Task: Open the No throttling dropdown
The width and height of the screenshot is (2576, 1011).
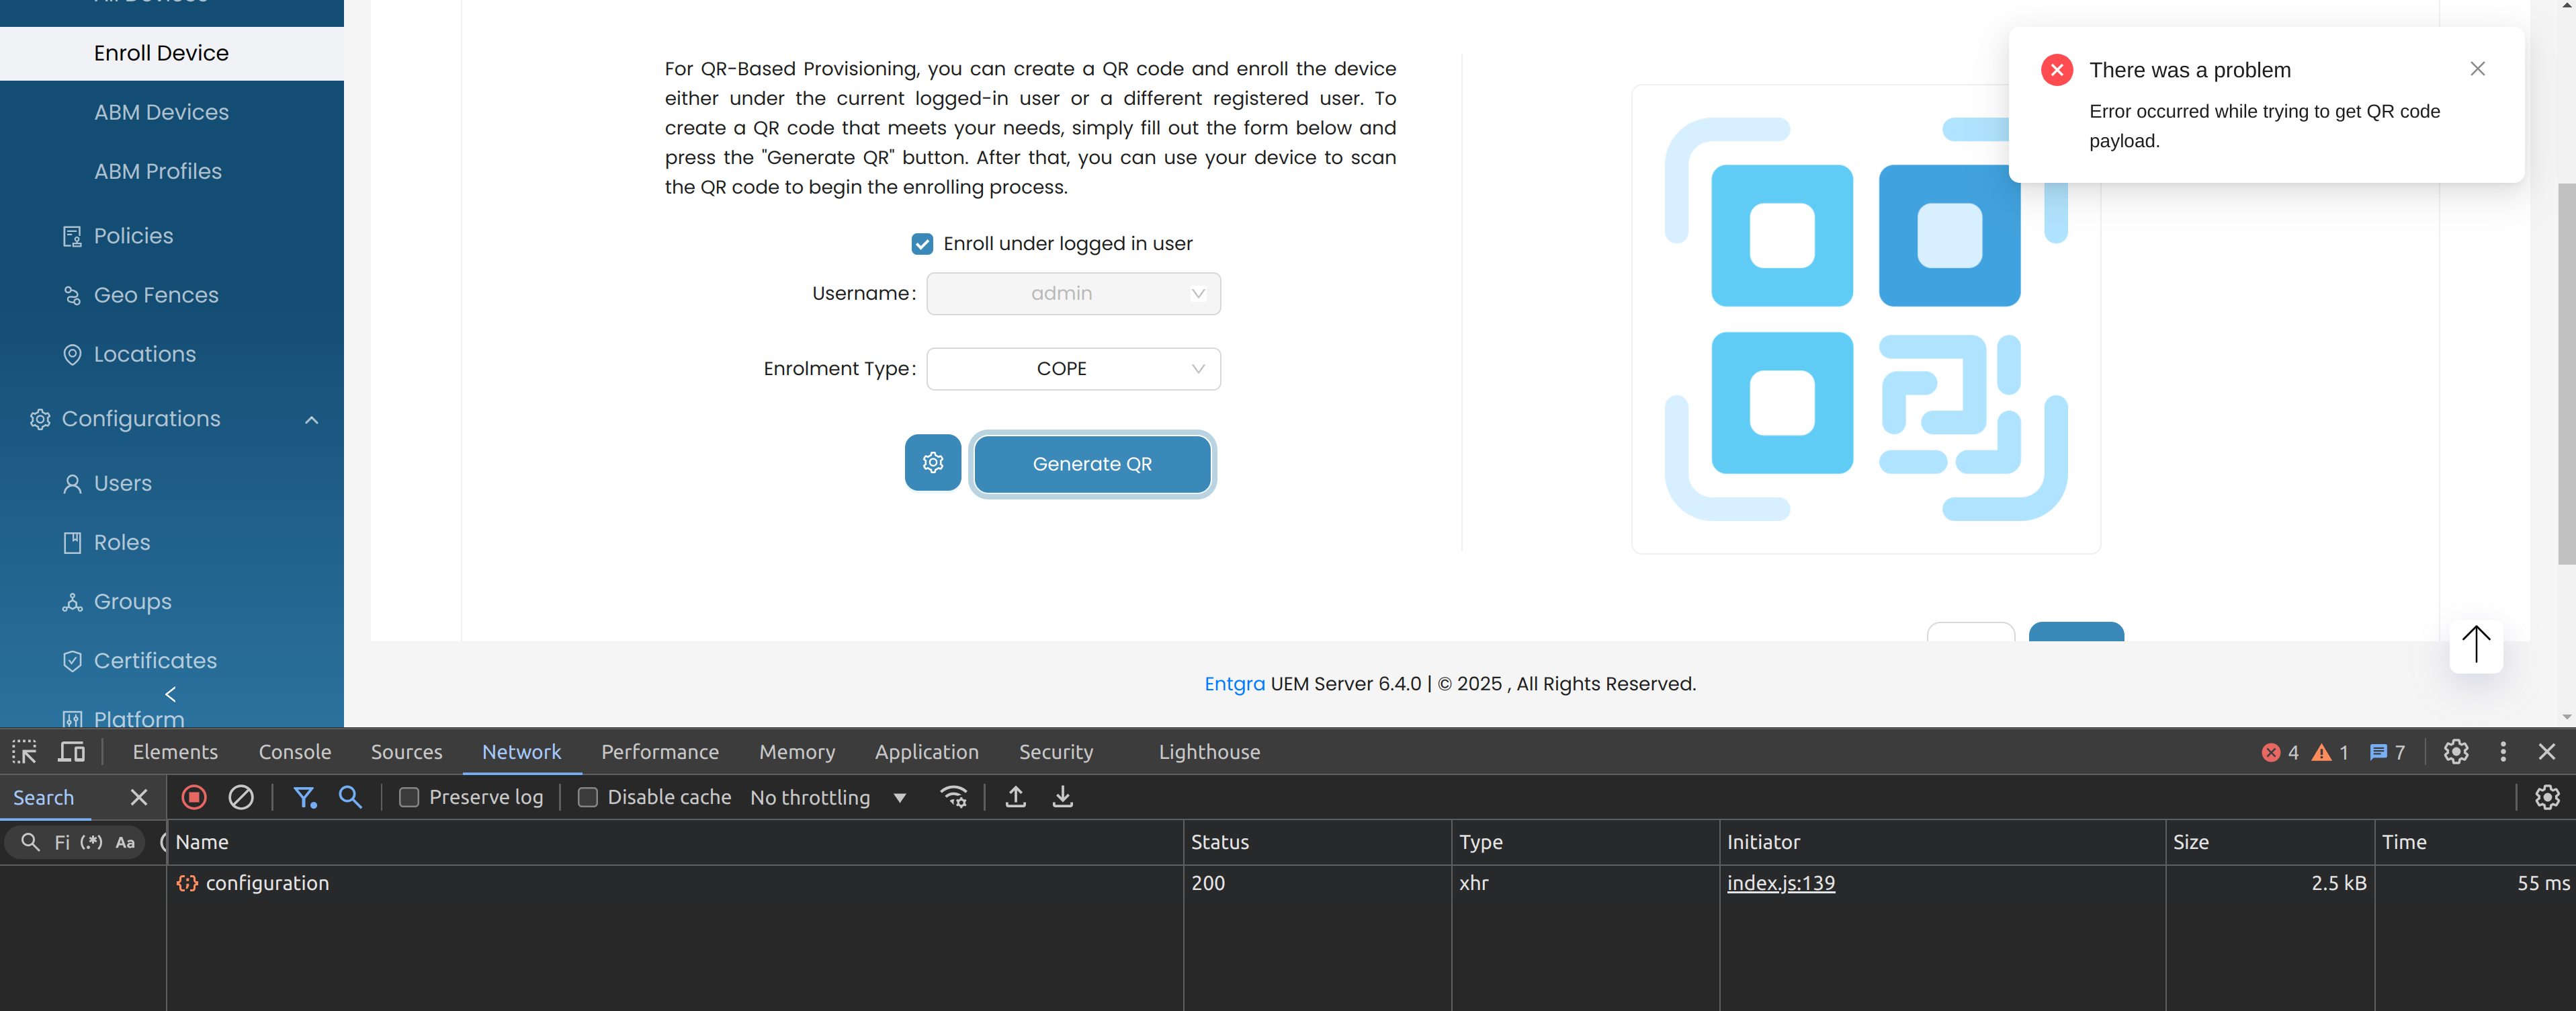Action: (x=829, y=798)
